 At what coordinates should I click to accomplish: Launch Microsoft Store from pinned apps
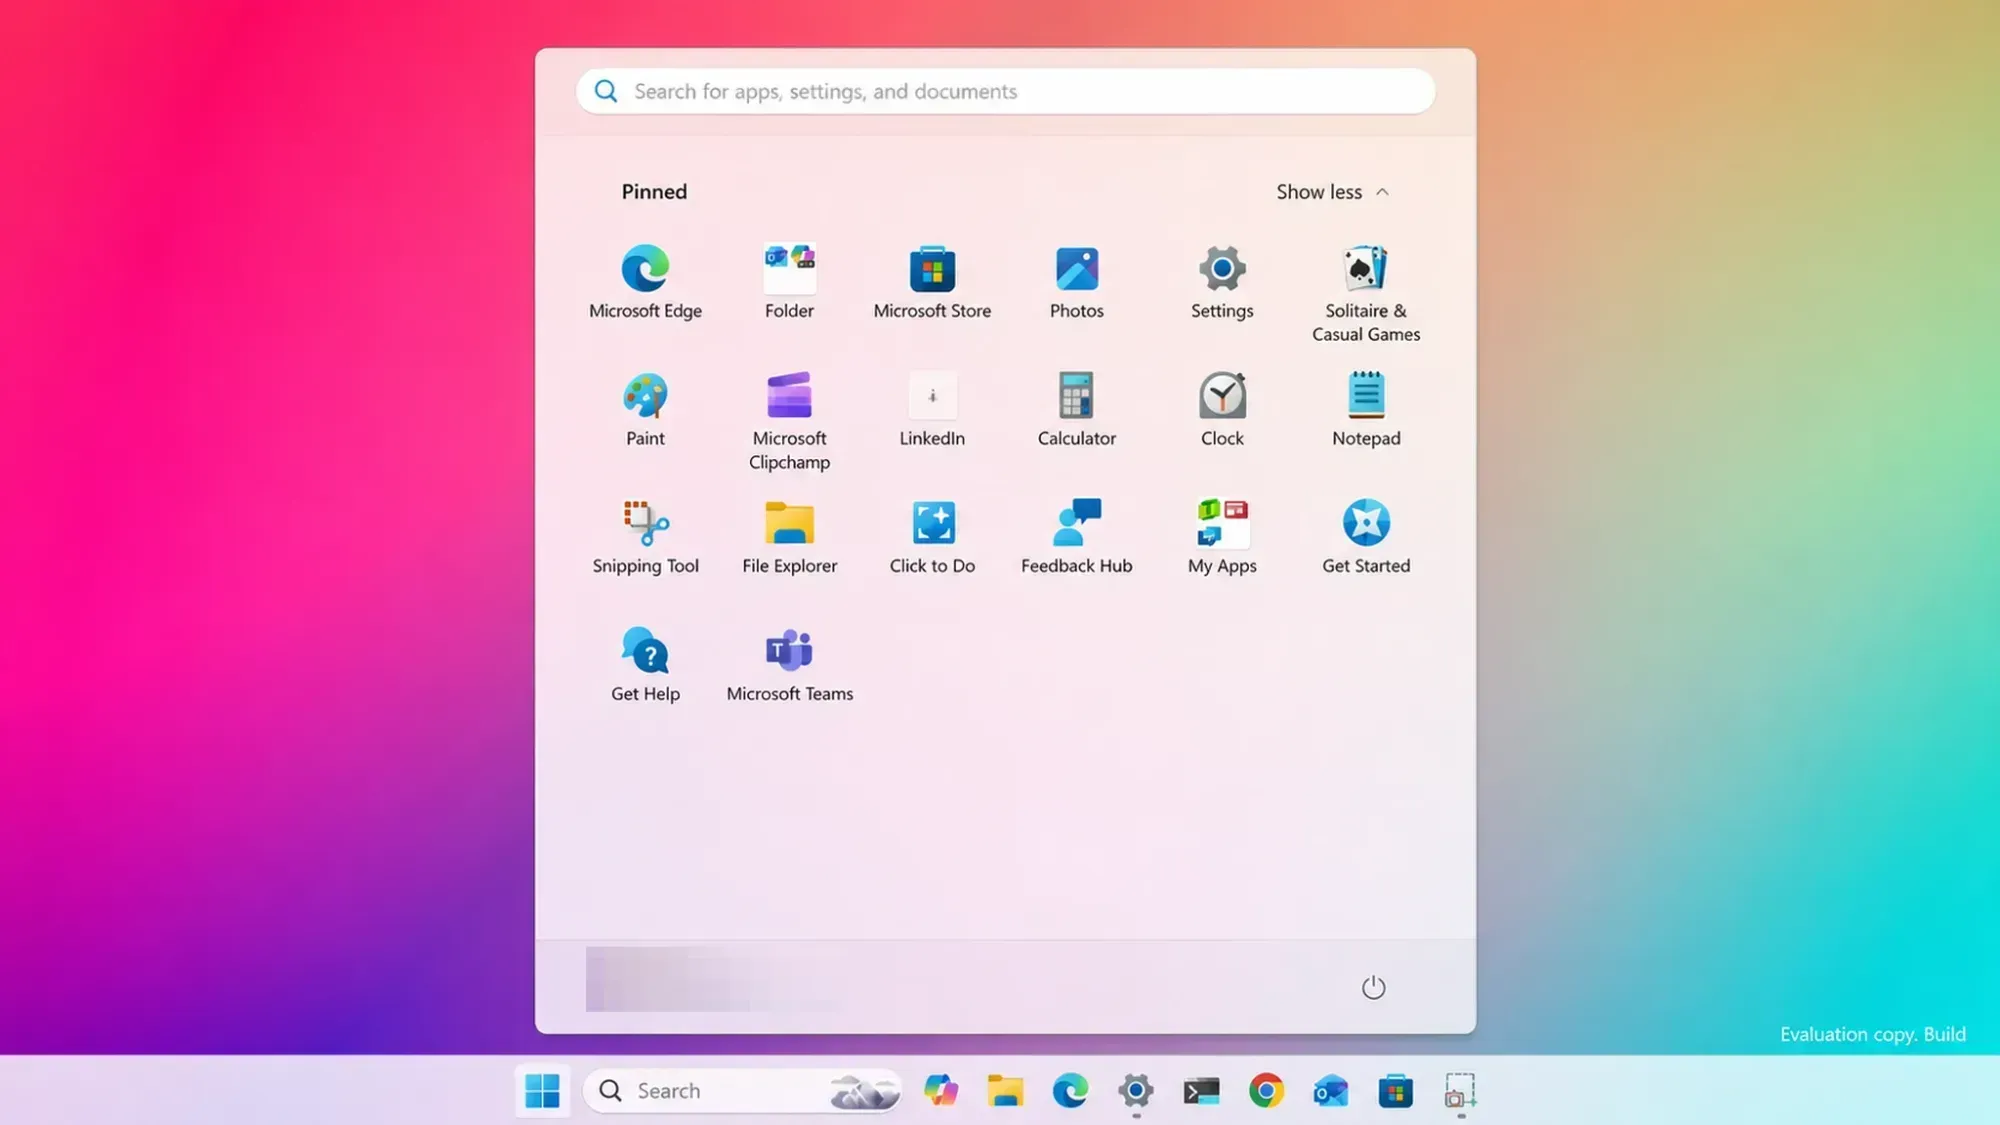pyautogui.click(x=932, y=281)
